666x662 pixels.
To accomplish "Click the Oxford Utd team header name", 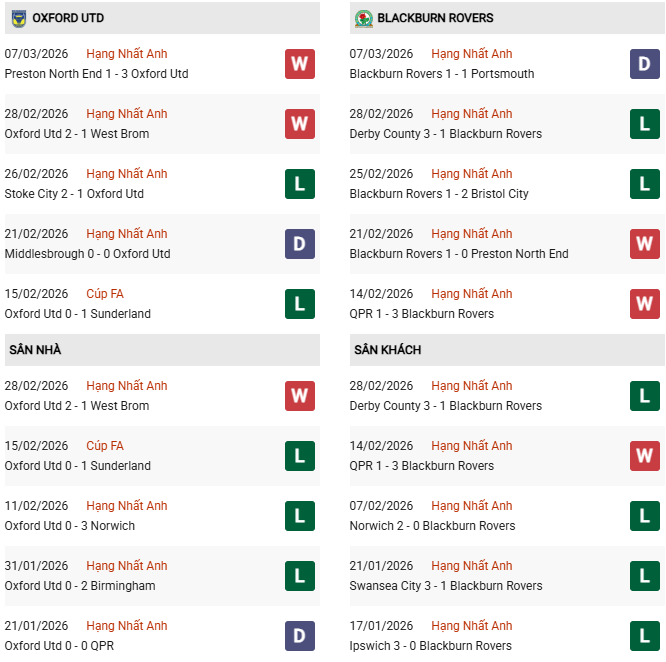I will coord(68,18).
